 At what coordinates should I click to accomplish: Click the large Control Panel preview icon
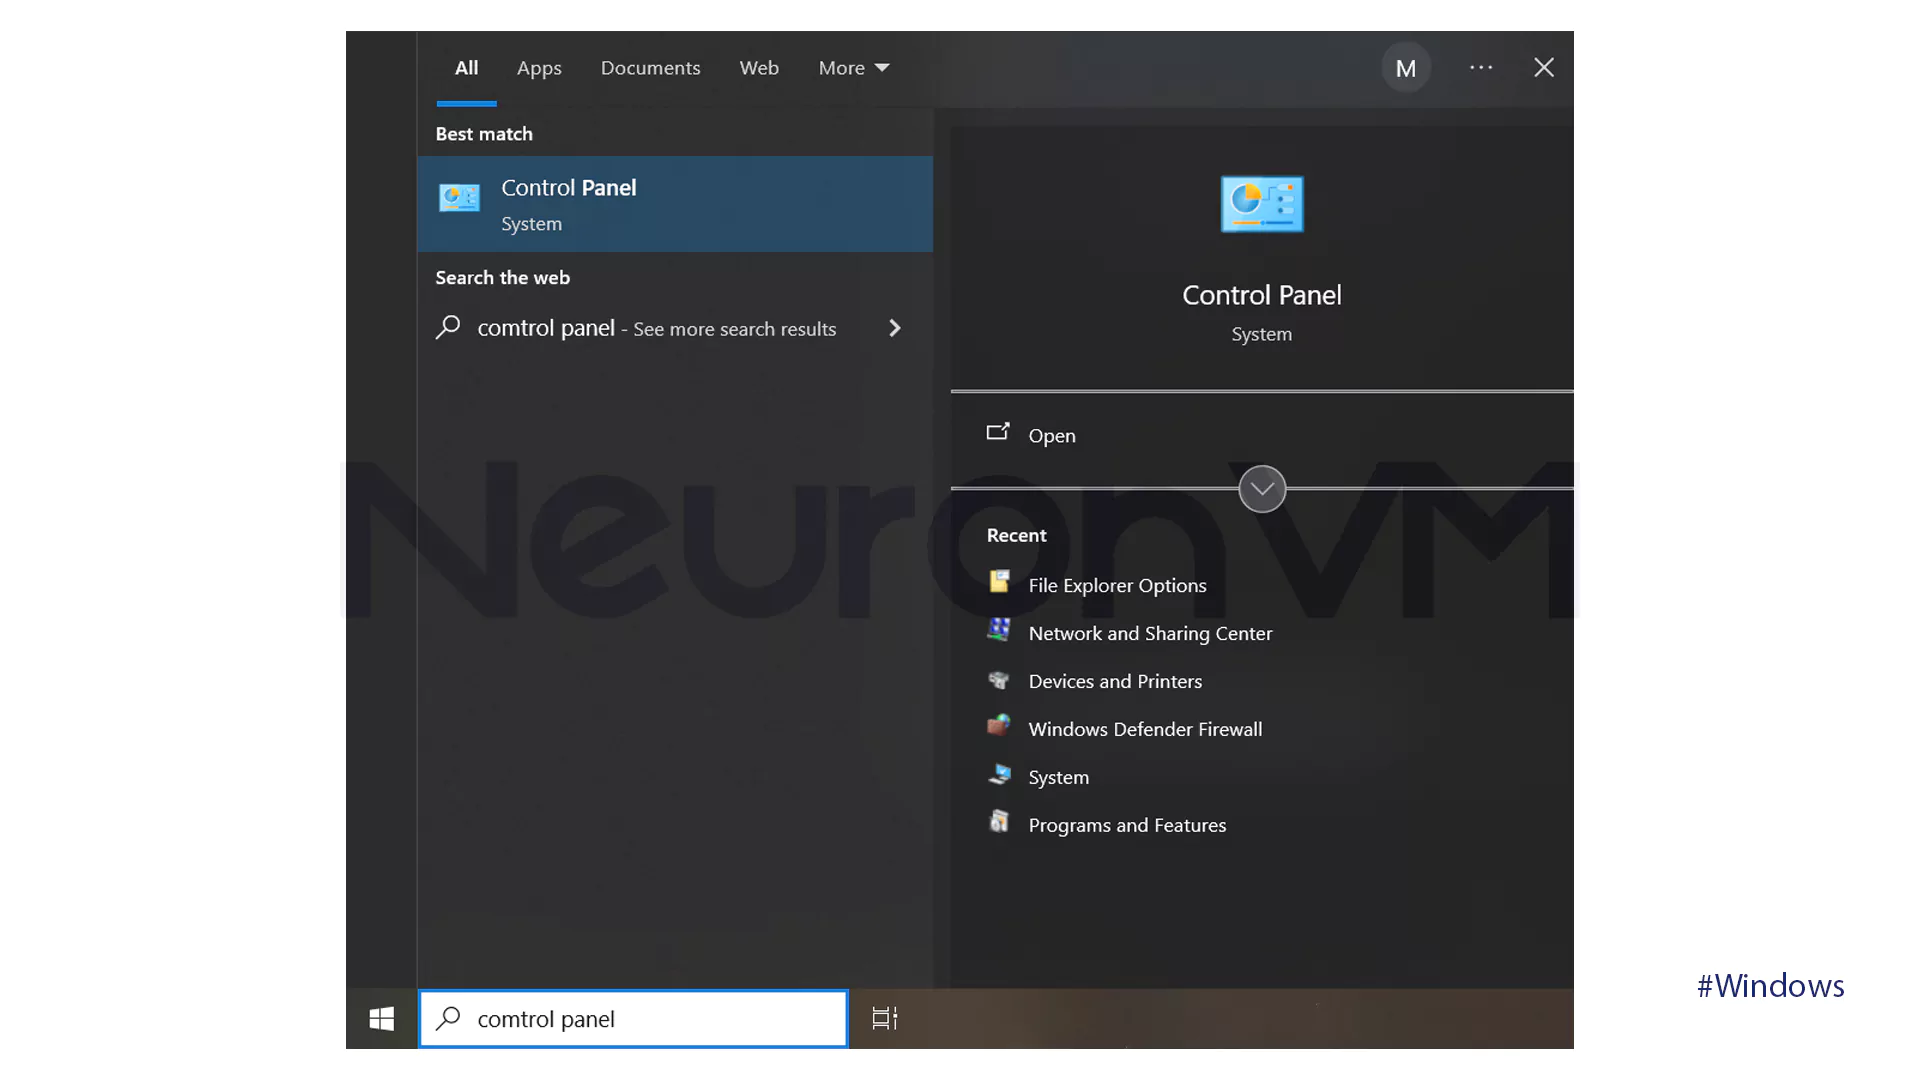(1261, 204)
